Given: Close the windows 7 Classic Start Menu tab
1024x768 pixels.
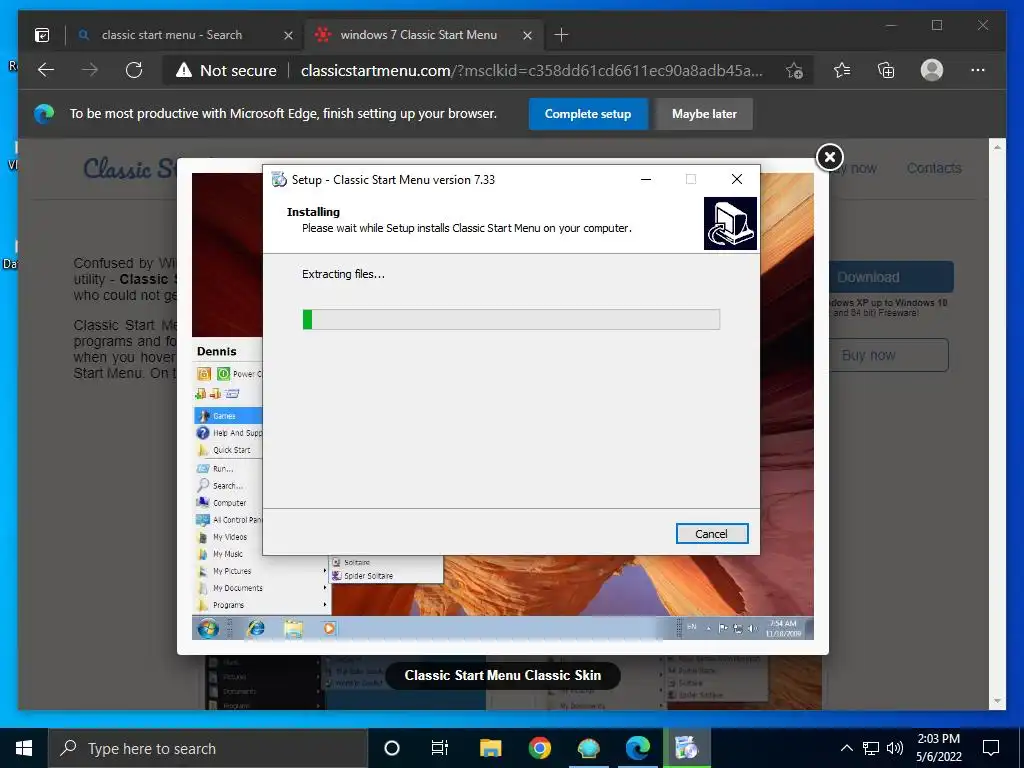Looking at the screenshot, I should tap(527, 35).
